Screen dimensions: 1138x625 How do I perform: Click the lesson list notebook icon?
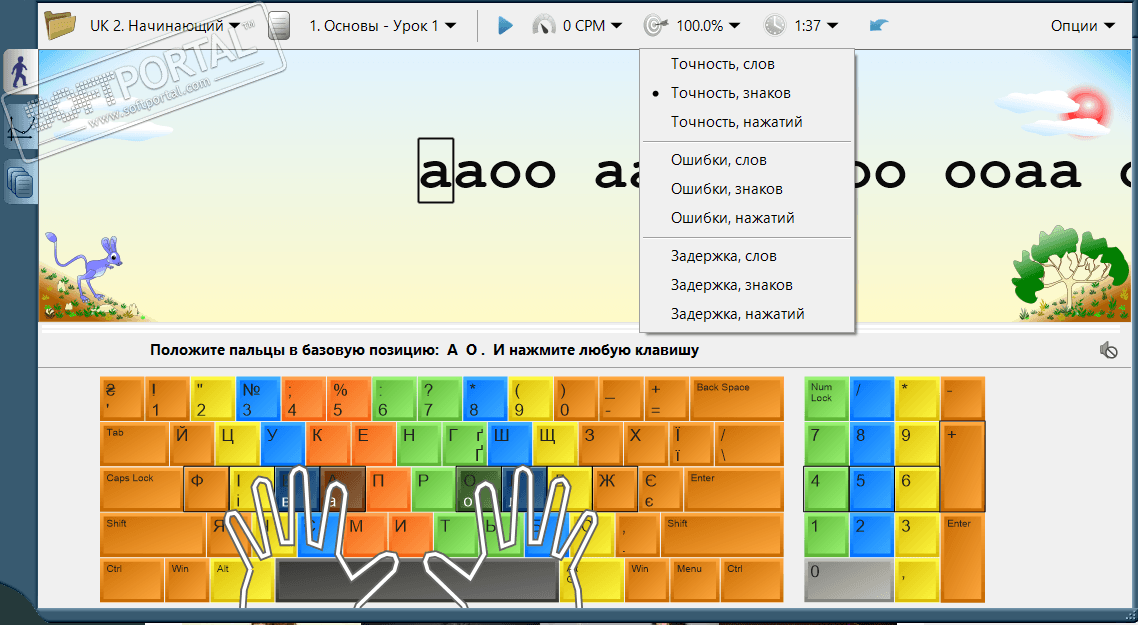[x=279, y=25]
